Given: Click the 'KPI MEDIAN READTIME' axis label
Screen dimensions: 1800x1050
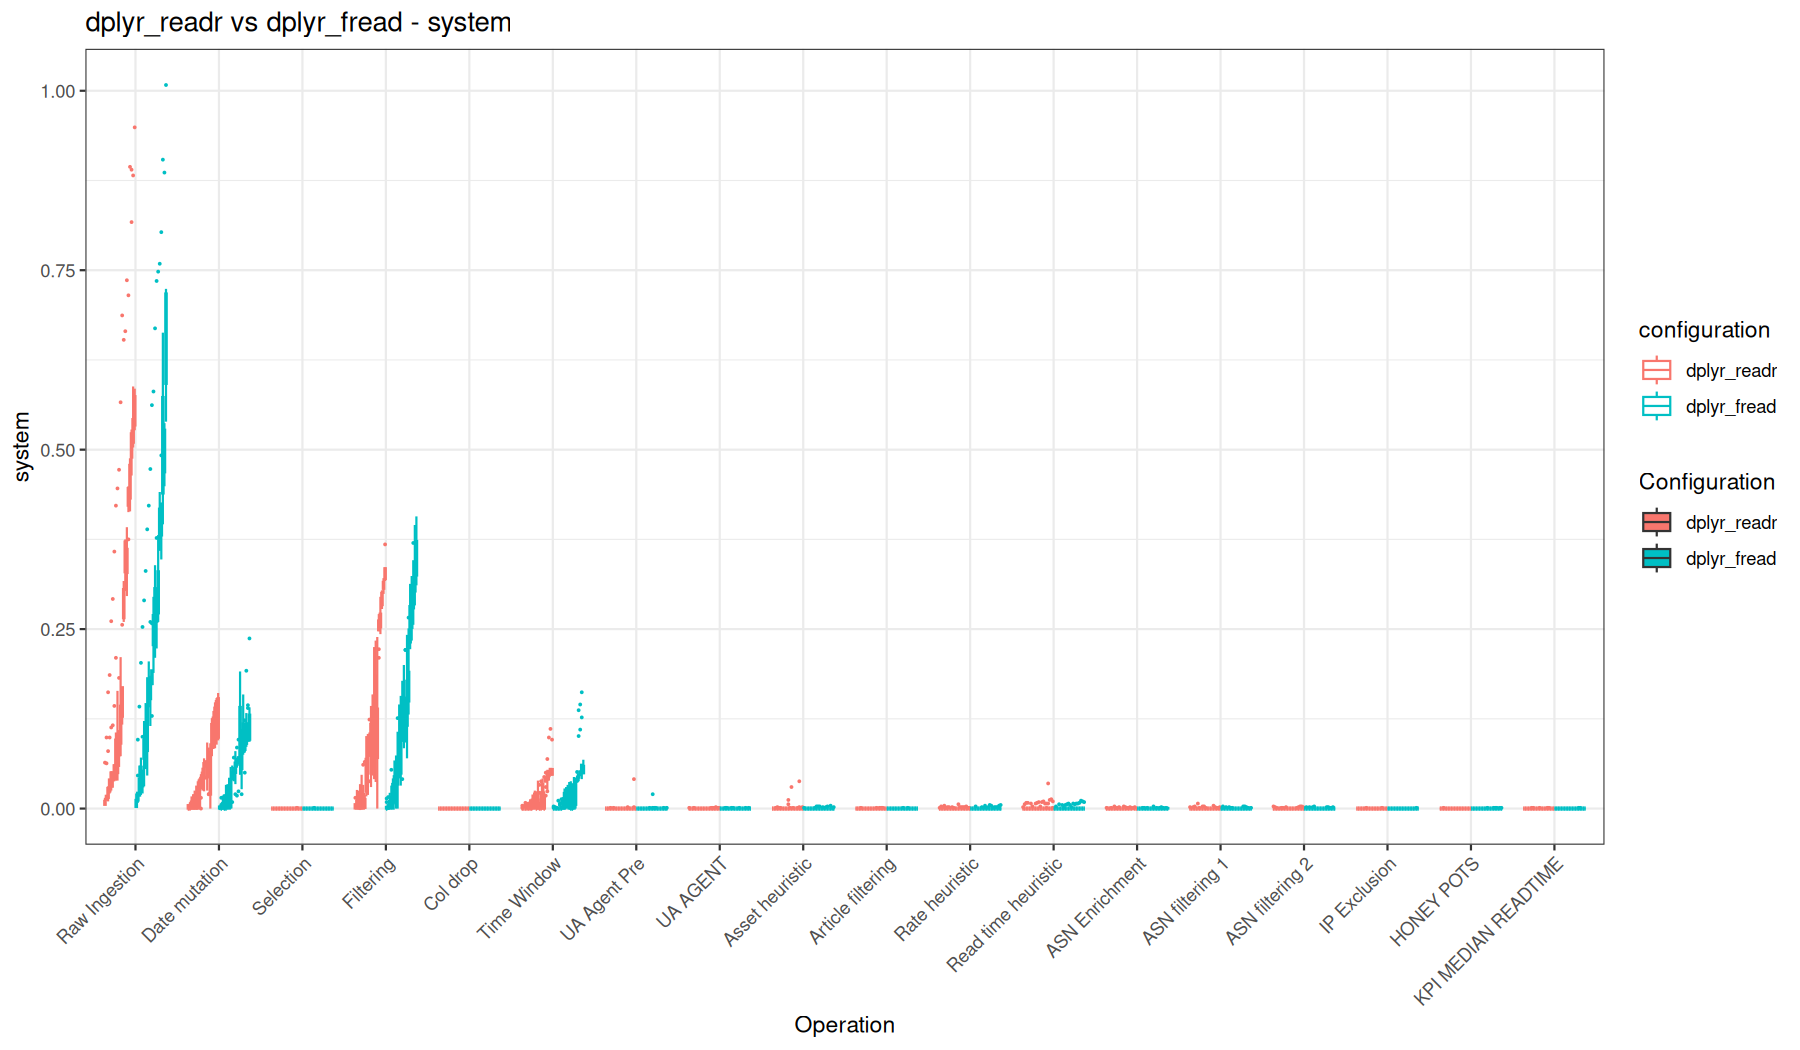Looking at the screenshot, I should point(1489,932).
